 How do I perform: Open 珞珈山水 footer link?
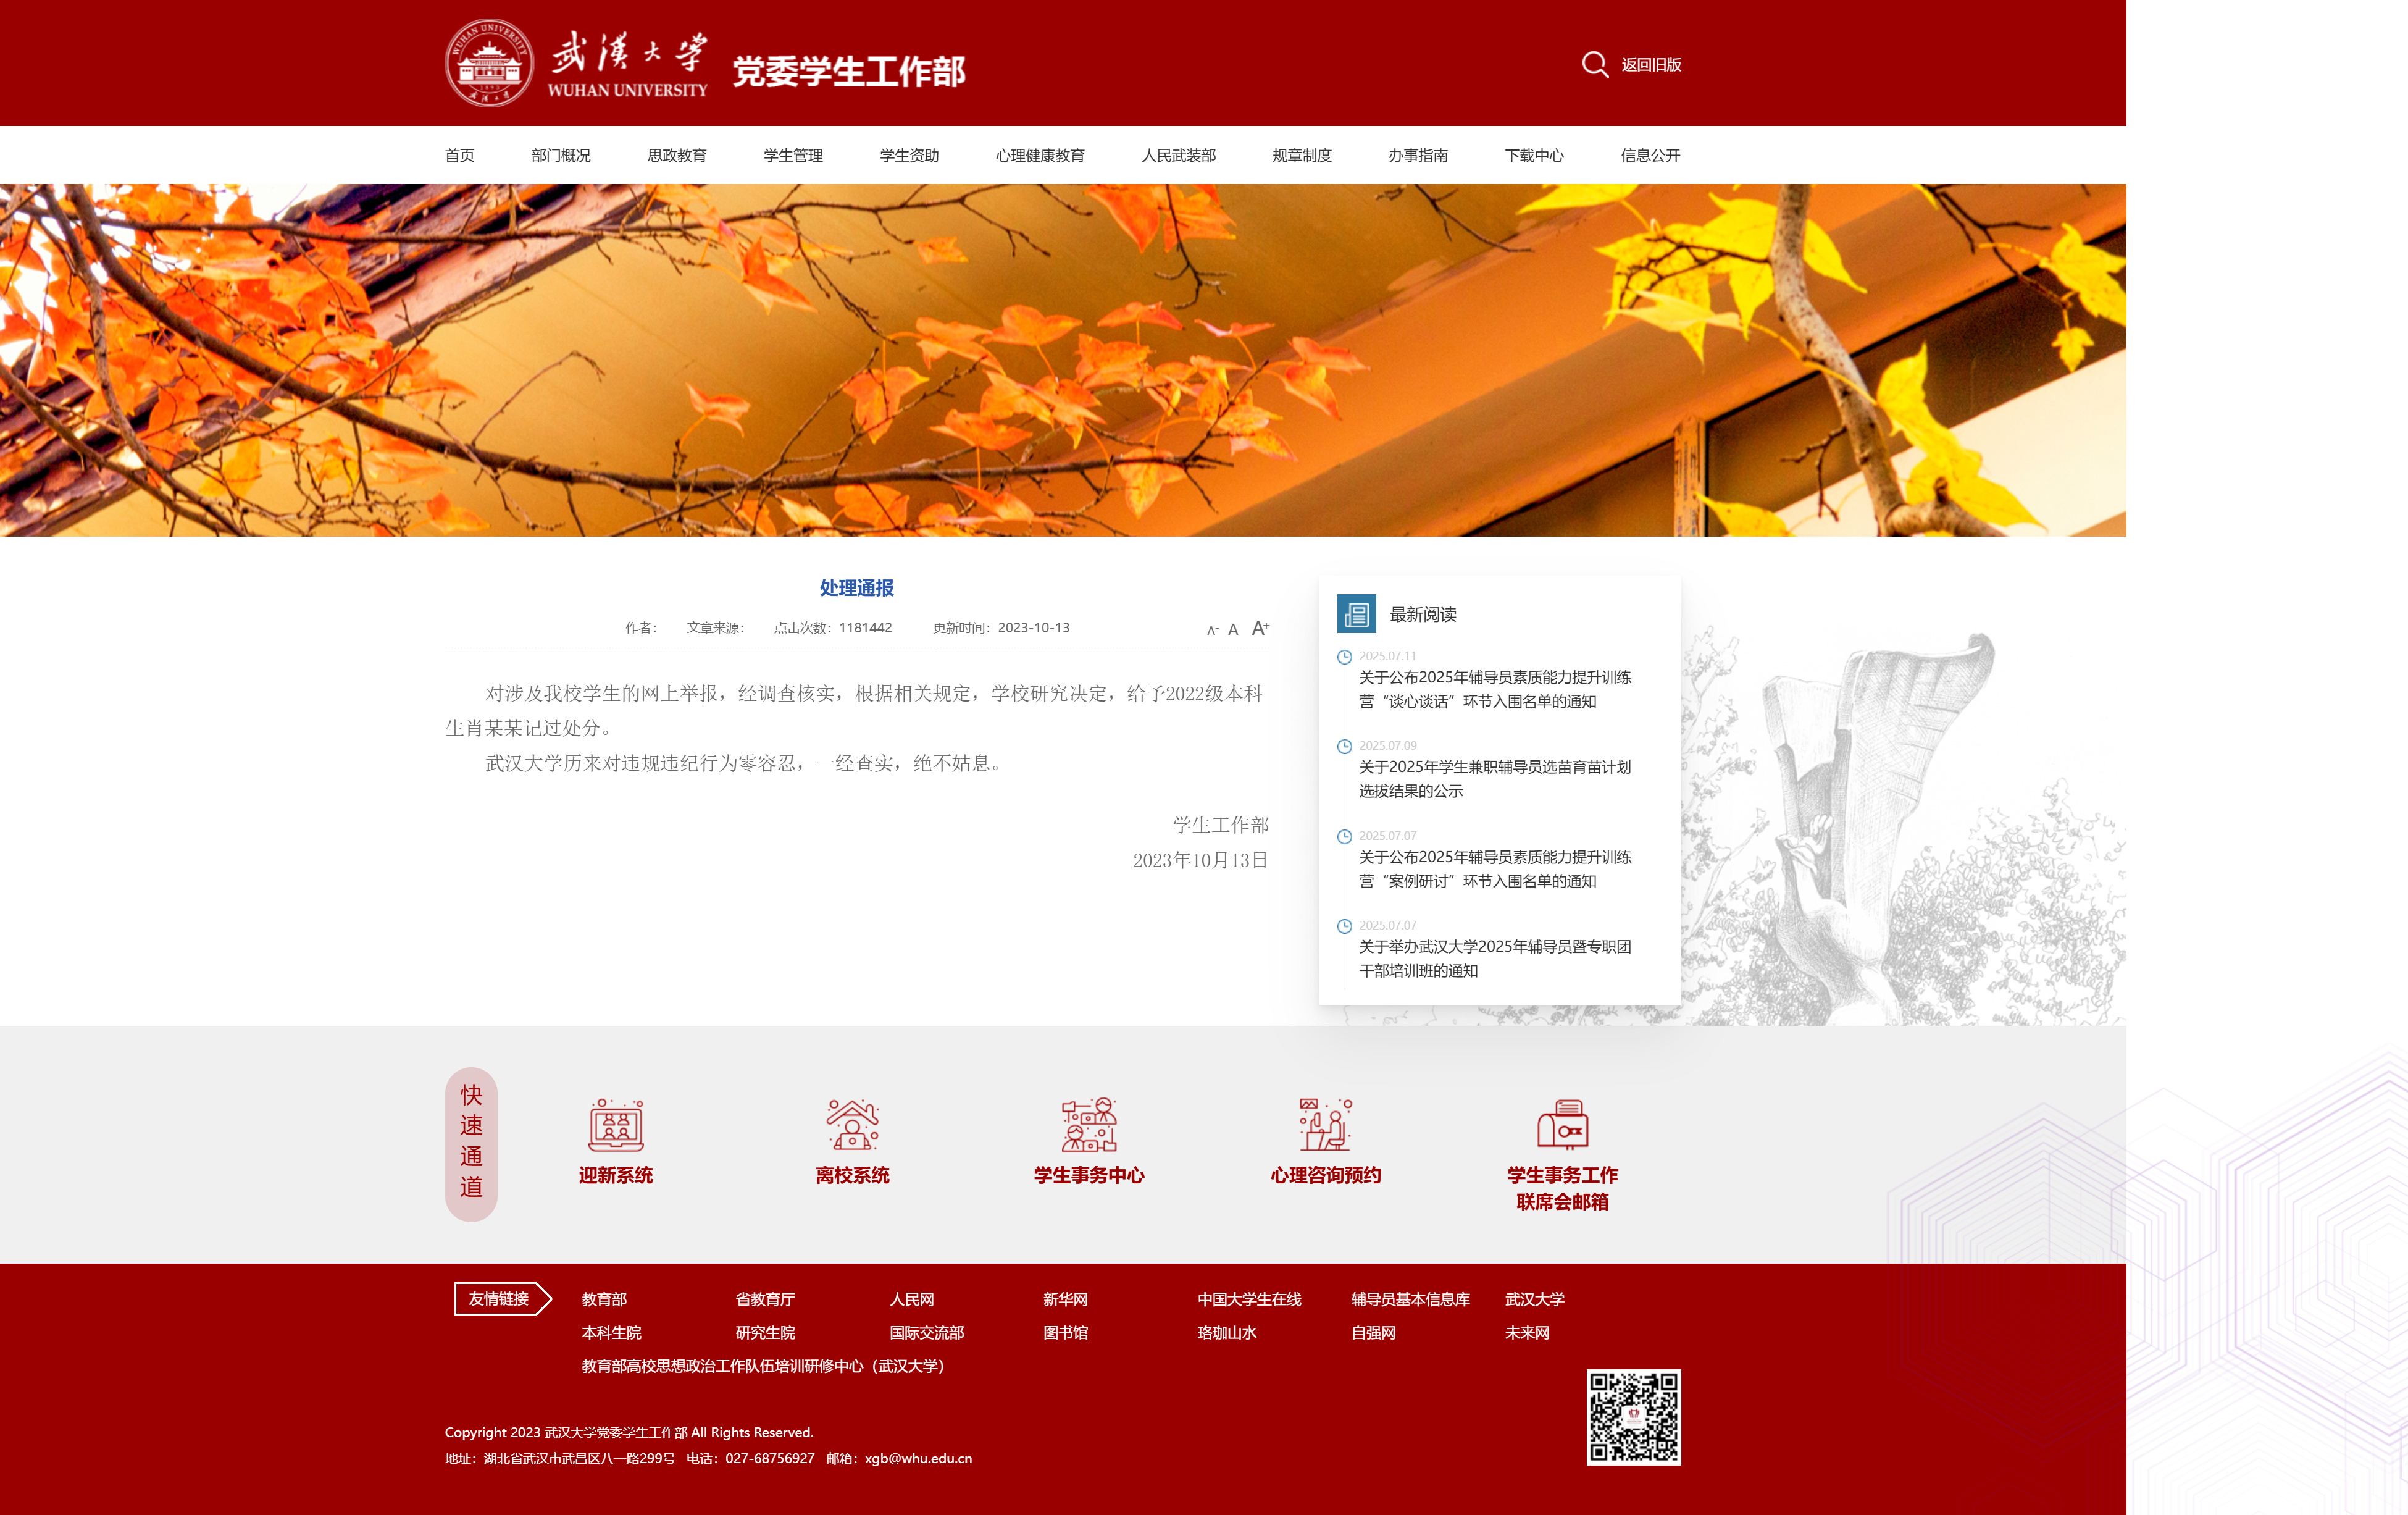point(1227,1332)
